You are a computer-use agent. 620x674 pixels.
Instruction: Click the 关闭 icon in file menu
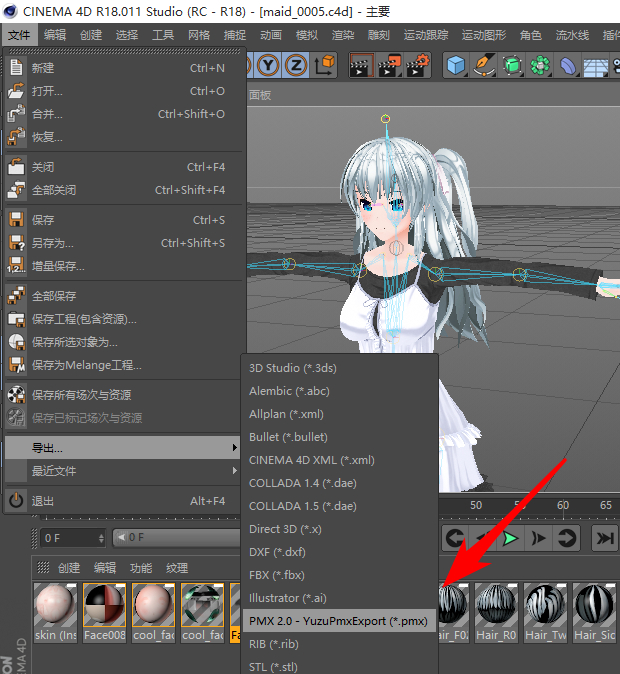point(16,167)
